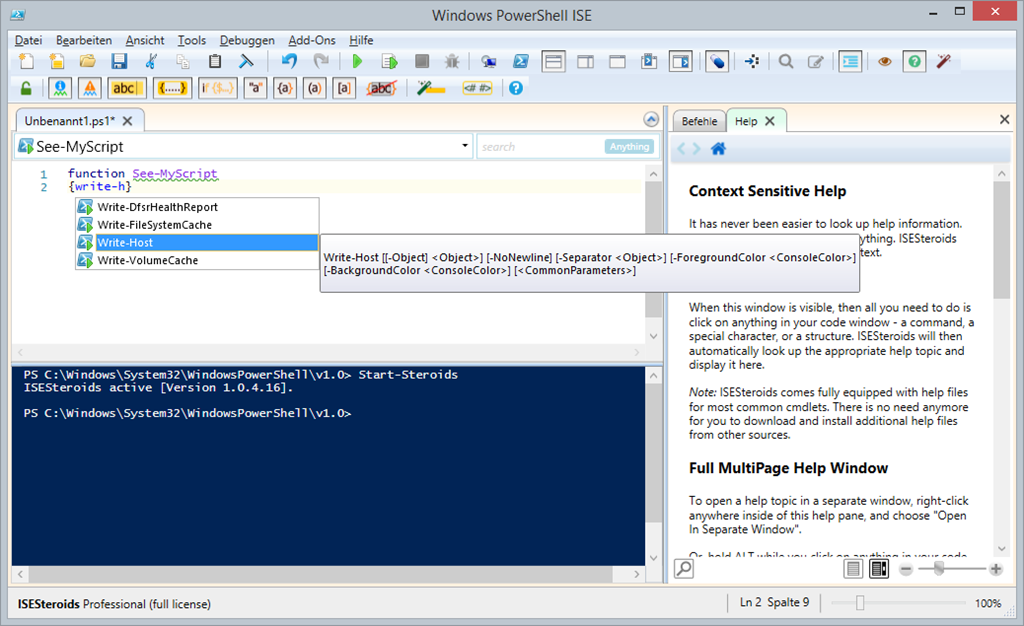Toggle script pane on top layout
Viewport: 1024px width, 626px height.
tap(553, 61)
